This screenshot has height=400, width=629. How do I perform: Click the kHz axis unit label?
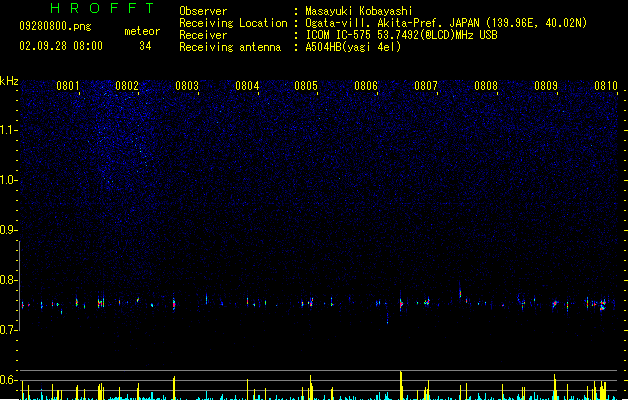tap(9, 81)
